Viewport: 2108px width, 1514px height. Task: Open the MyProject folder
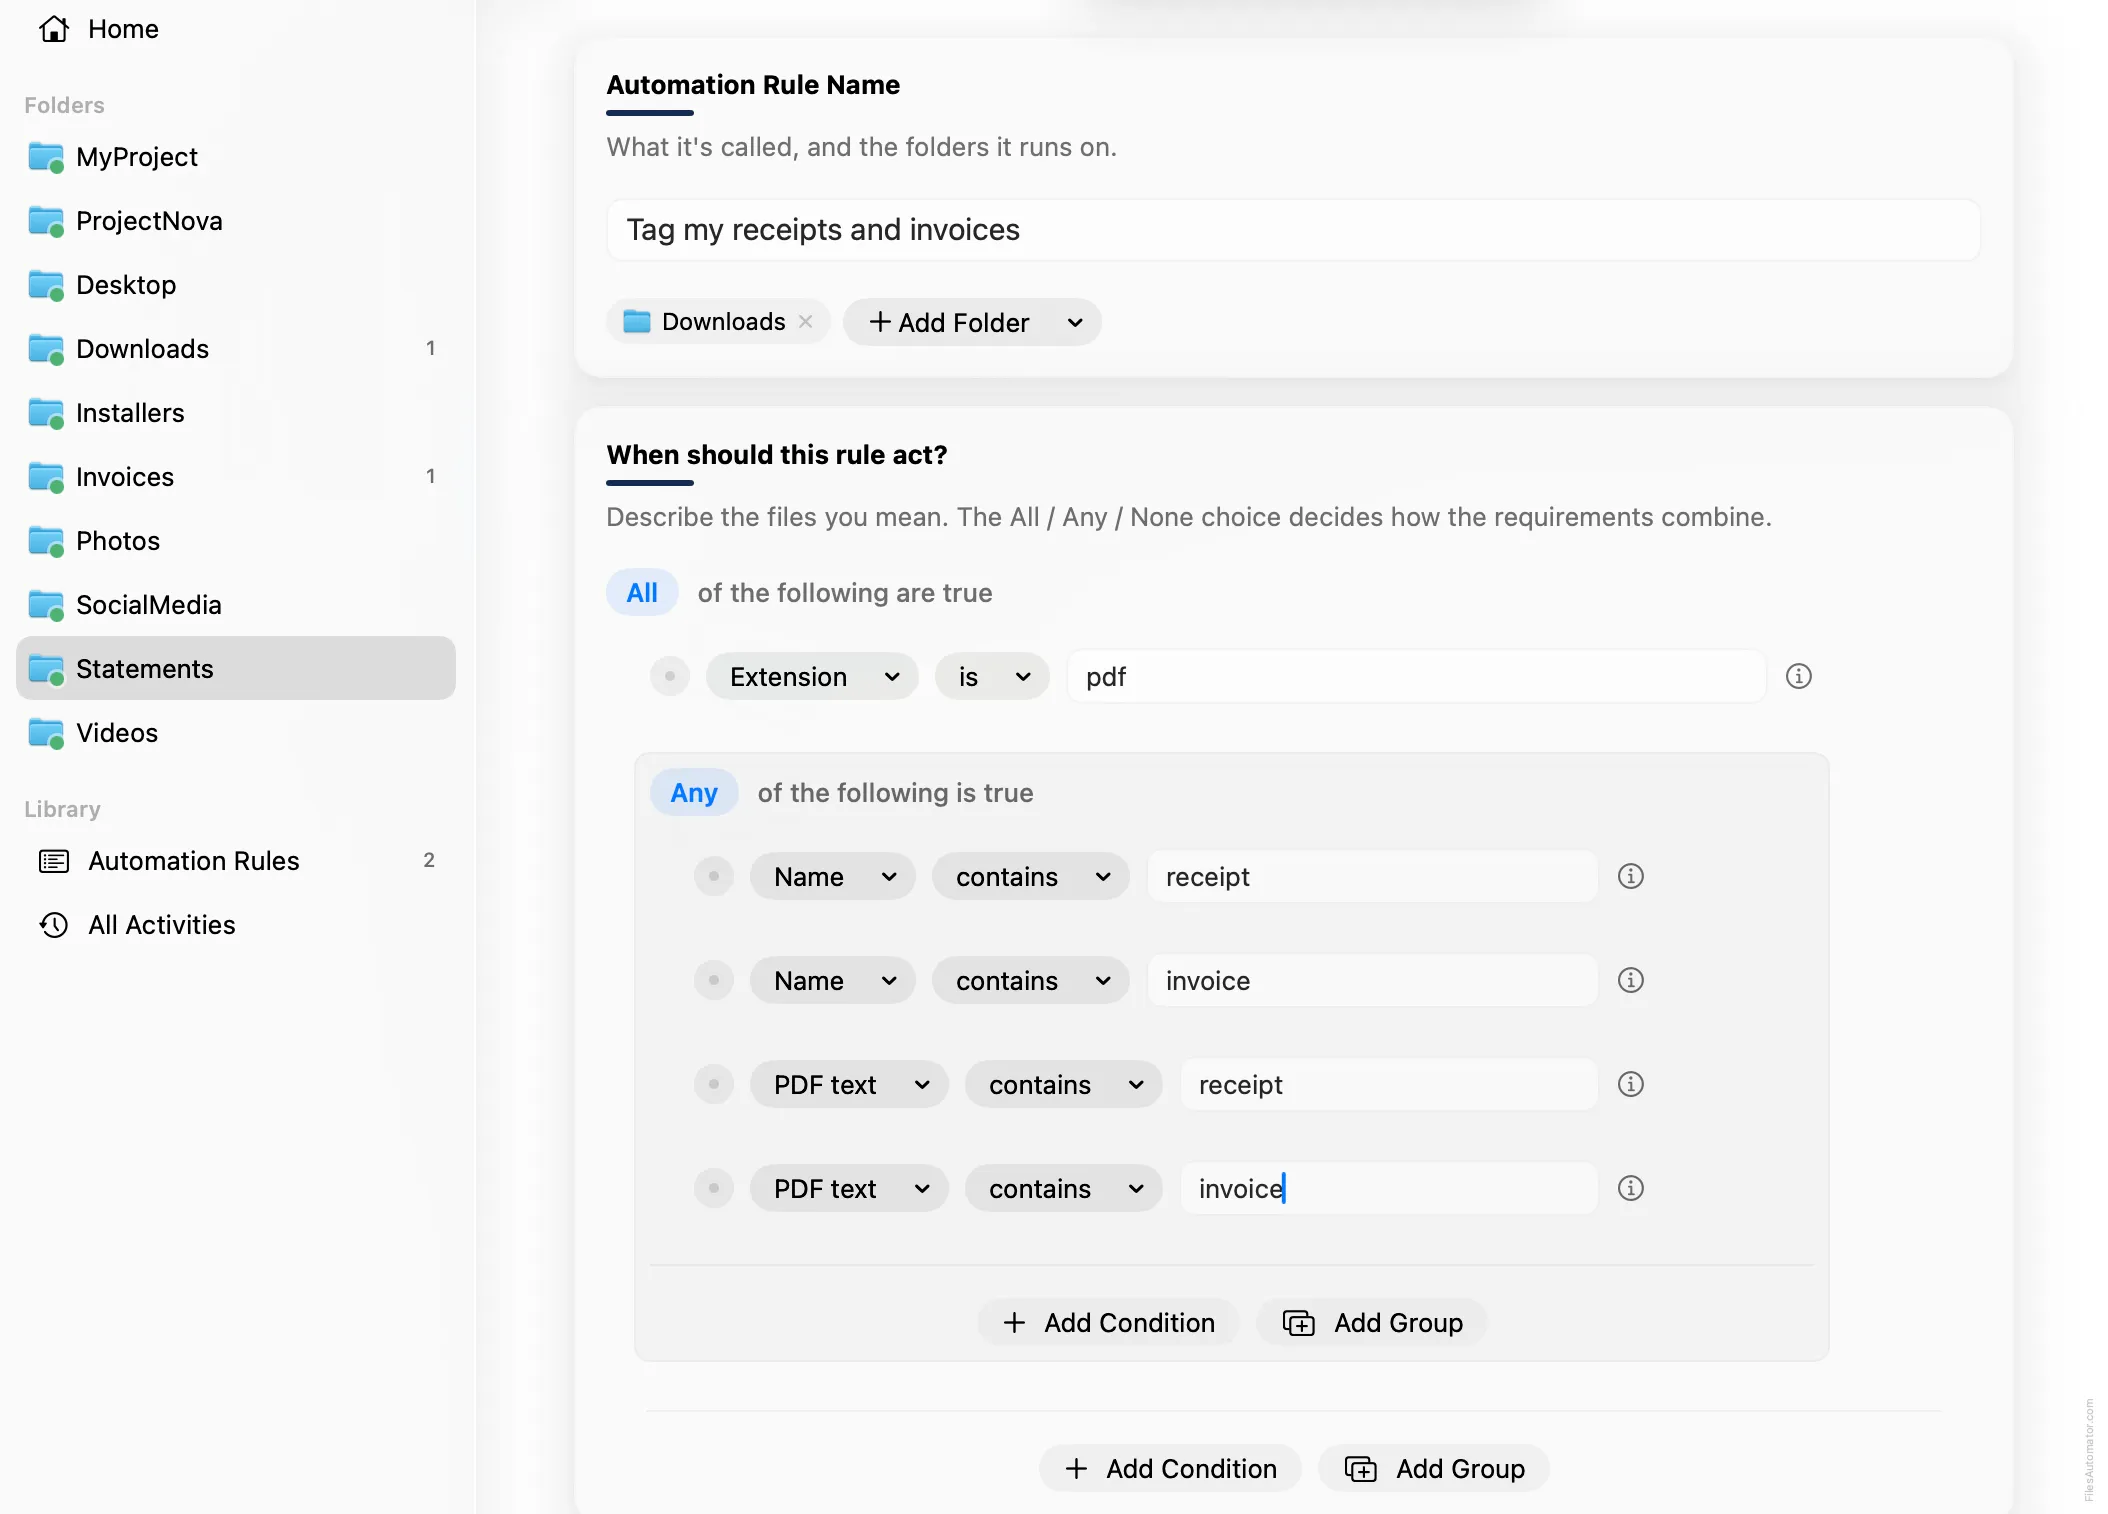point(236,157)
